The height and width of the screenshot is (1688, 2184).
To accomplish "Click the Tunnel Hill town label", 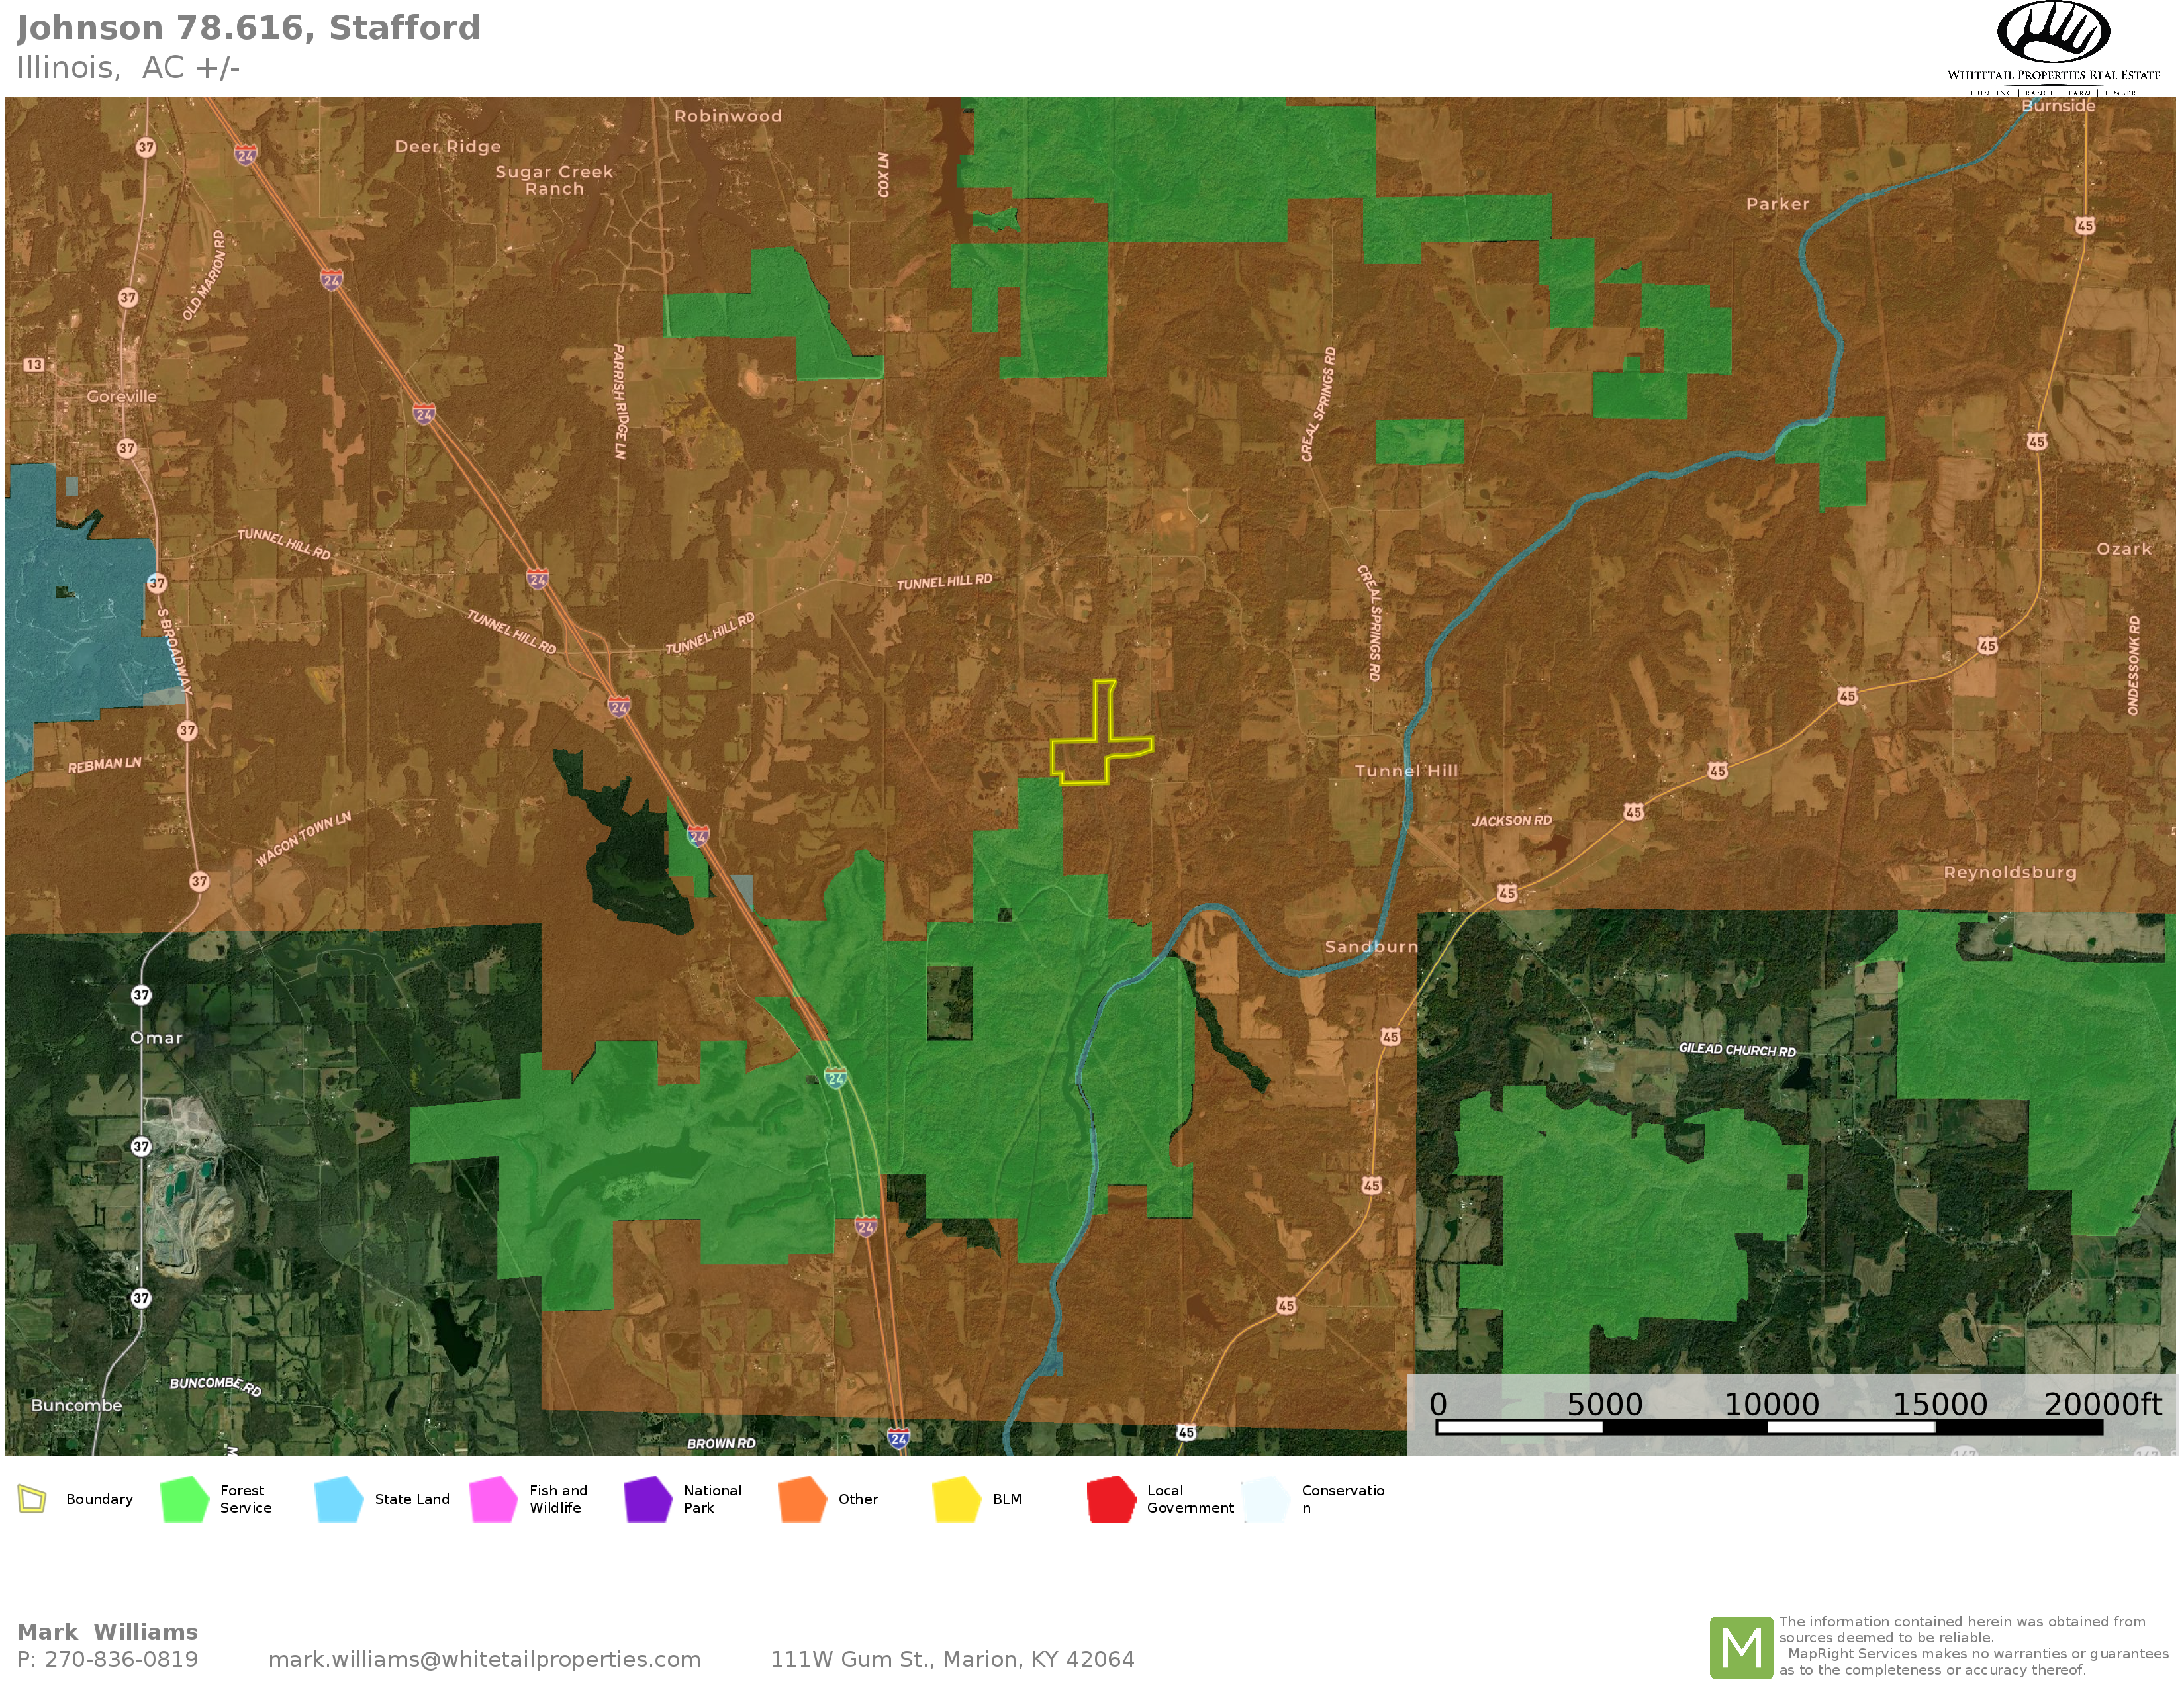I will pyautogui.click(x=1406, y=771).
